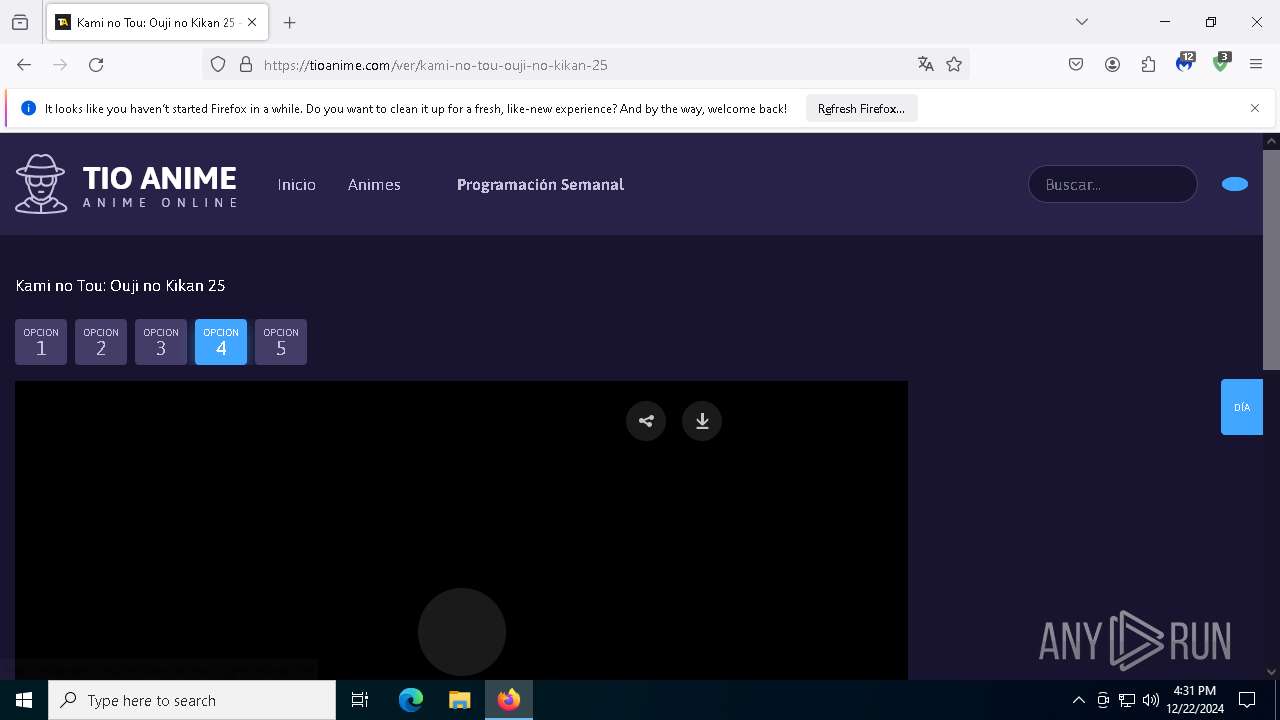Screen dimensions: 1280x720
Task: Select Opcion 3 video server
Action: [x=161, y=342]
